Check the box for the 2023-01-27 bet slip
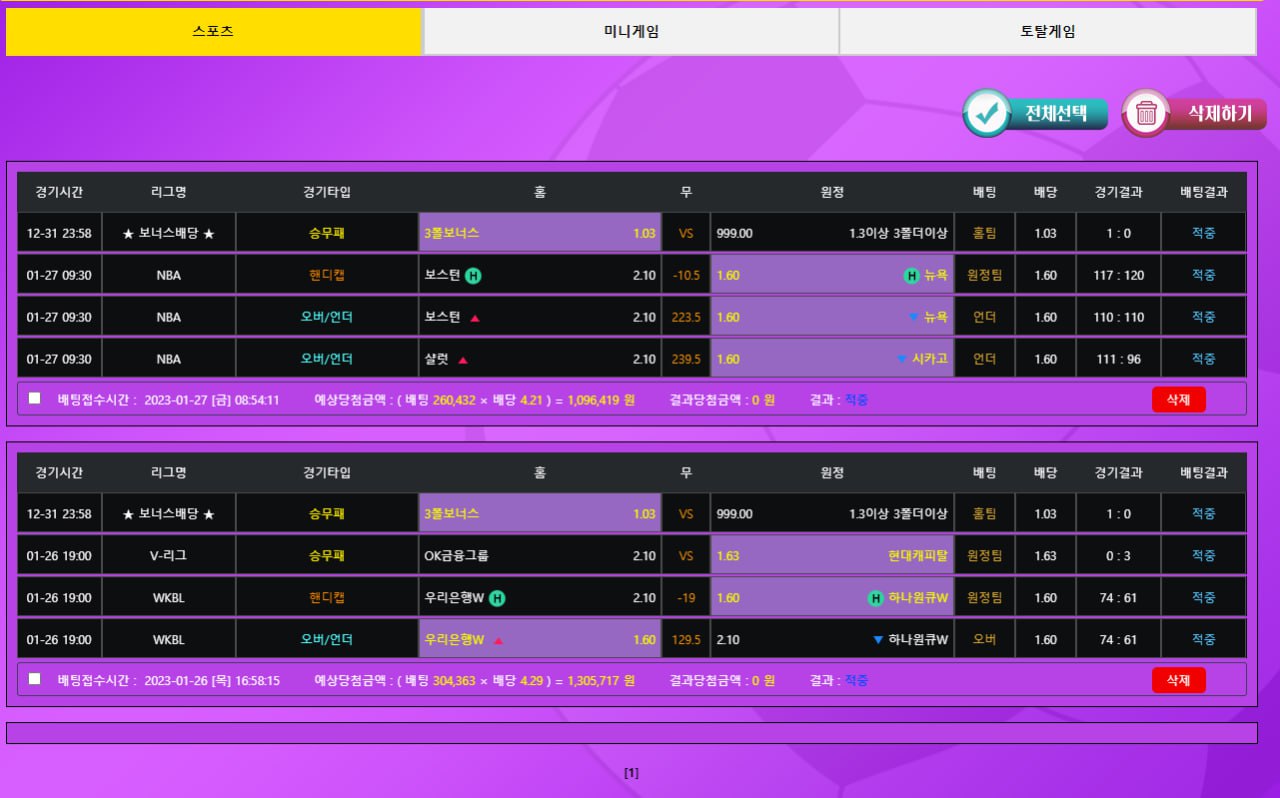This screenshot has height=798, width=1280. tap(35, 398)
